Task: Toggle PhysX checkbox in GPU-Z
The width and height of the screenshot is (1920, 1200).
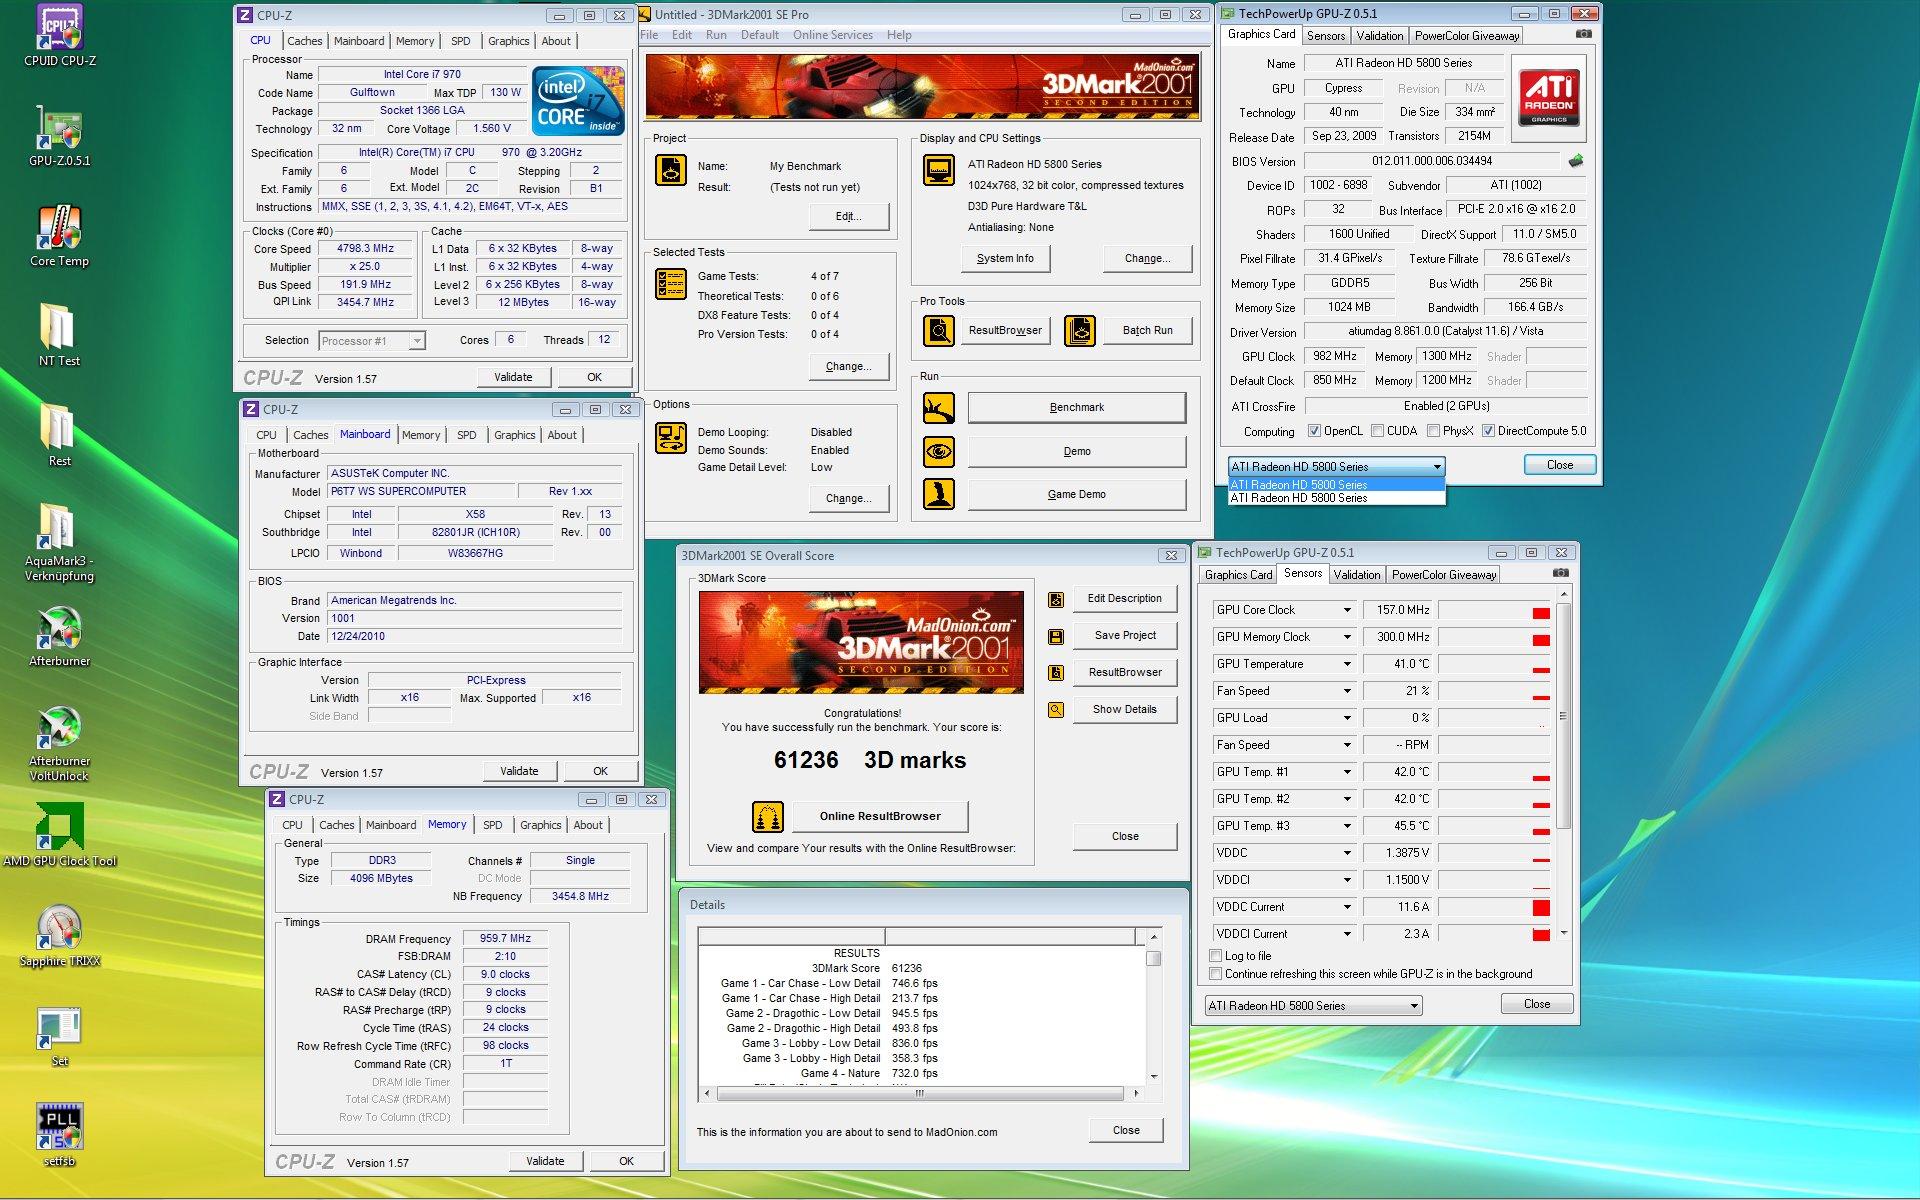Action: pos(1433,431)
